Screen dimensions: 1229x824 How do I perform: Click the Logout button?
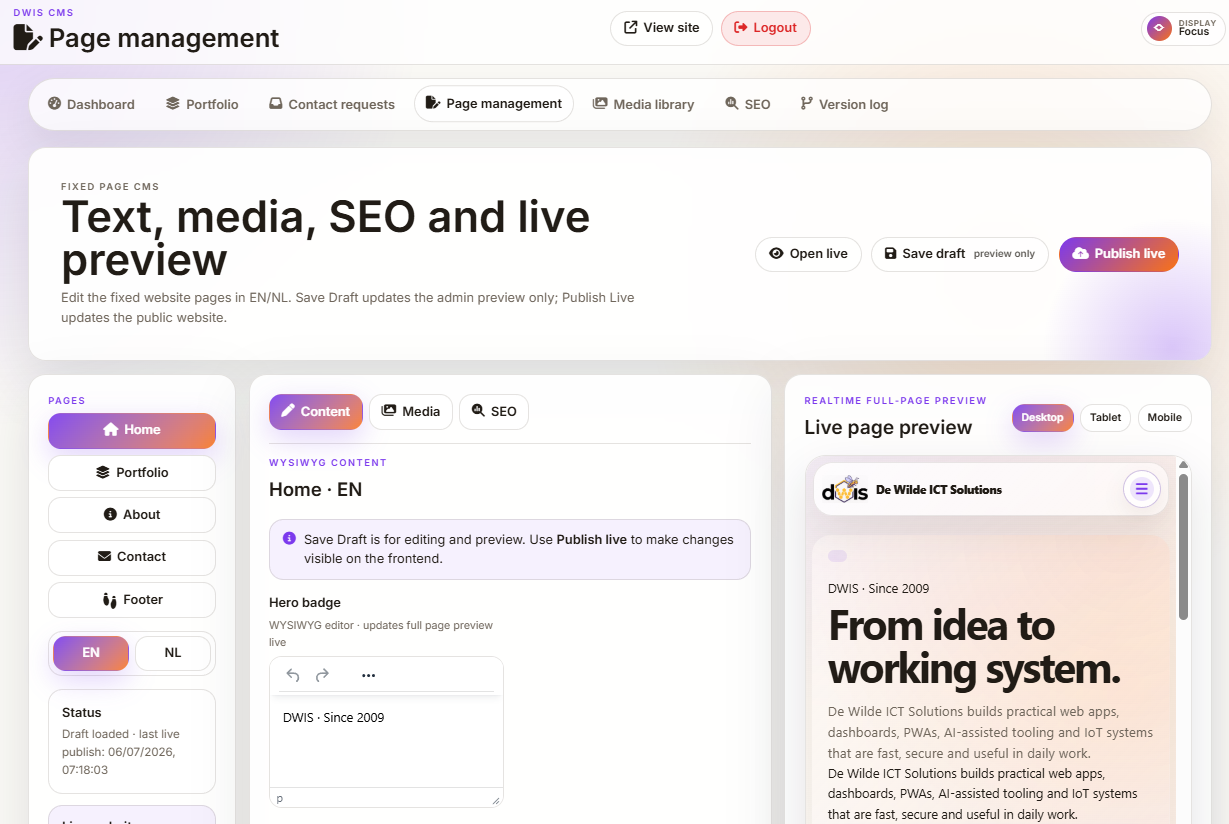point(766,28)
